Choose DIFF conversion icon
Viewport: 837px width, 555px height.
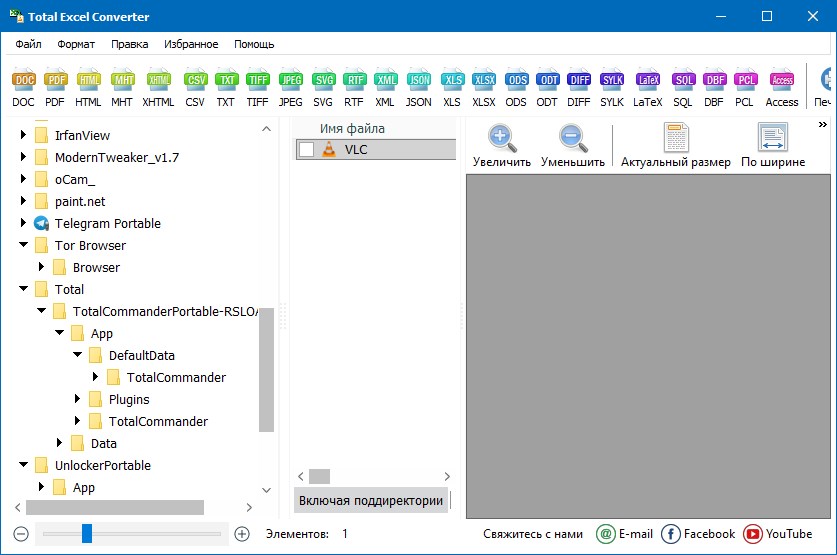coord(579,88)
